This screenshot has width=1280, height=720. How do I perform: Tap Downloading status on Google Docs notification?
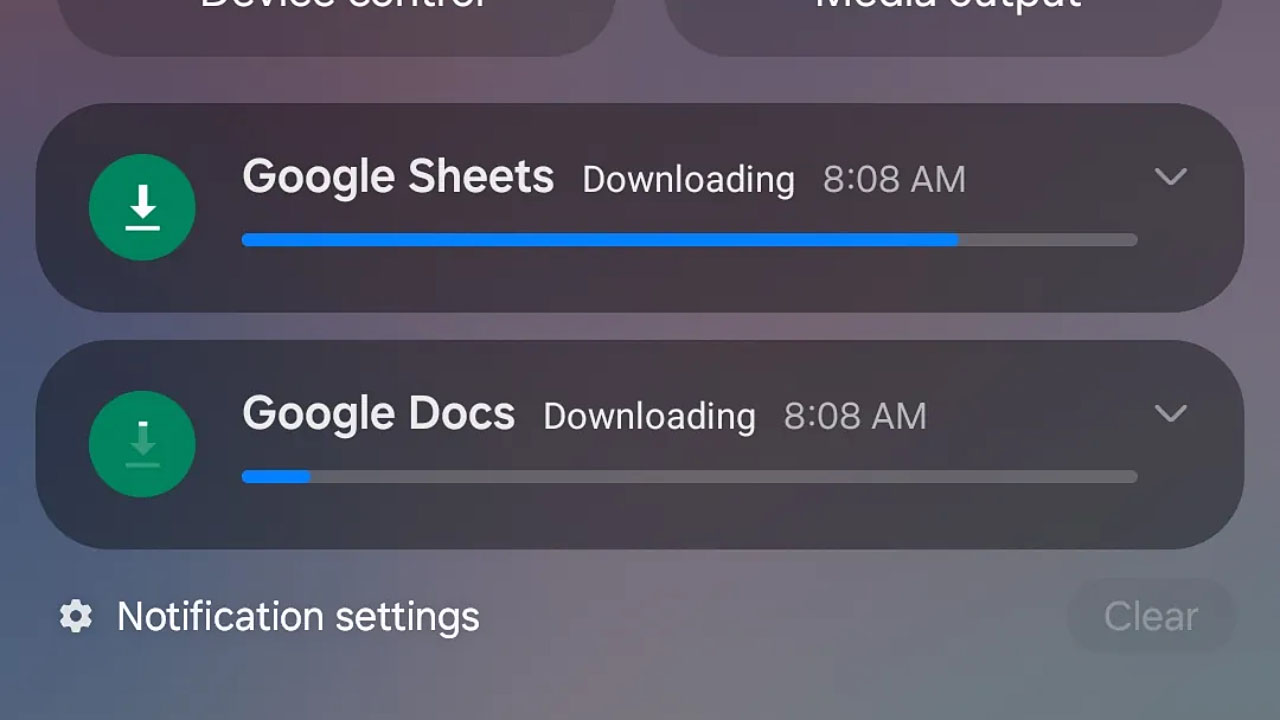[649, 417]
